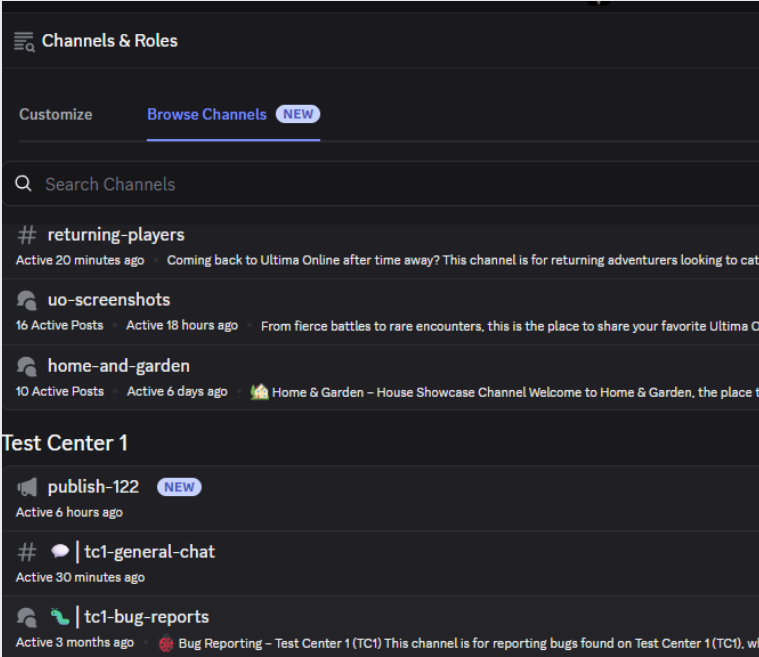
Task: Open the uo-screenshots forum channel
Action: coord(109,300)
